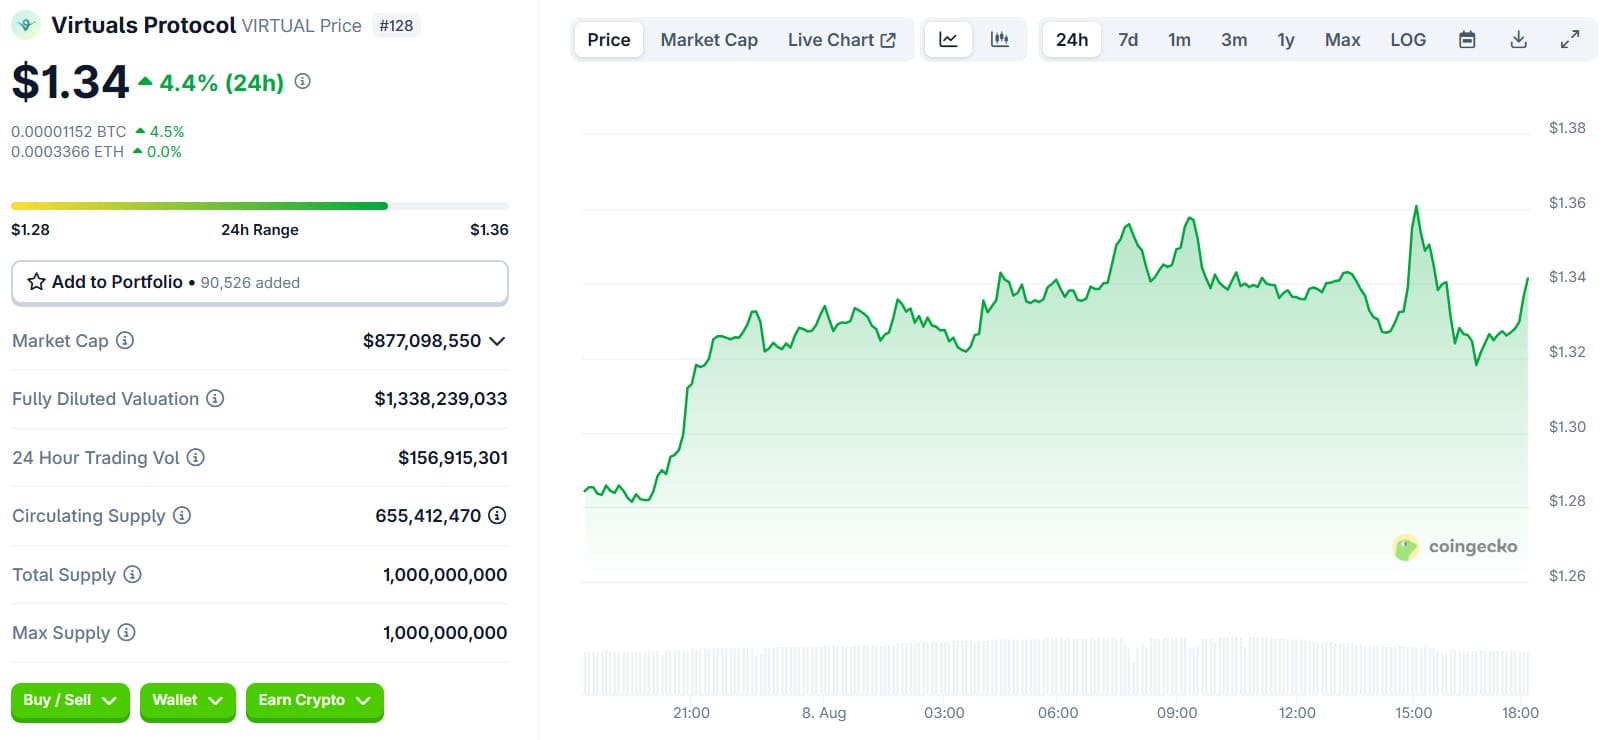Click the 0.0003366 ETH price text
1620x740 pixels.
pos(68,152)
